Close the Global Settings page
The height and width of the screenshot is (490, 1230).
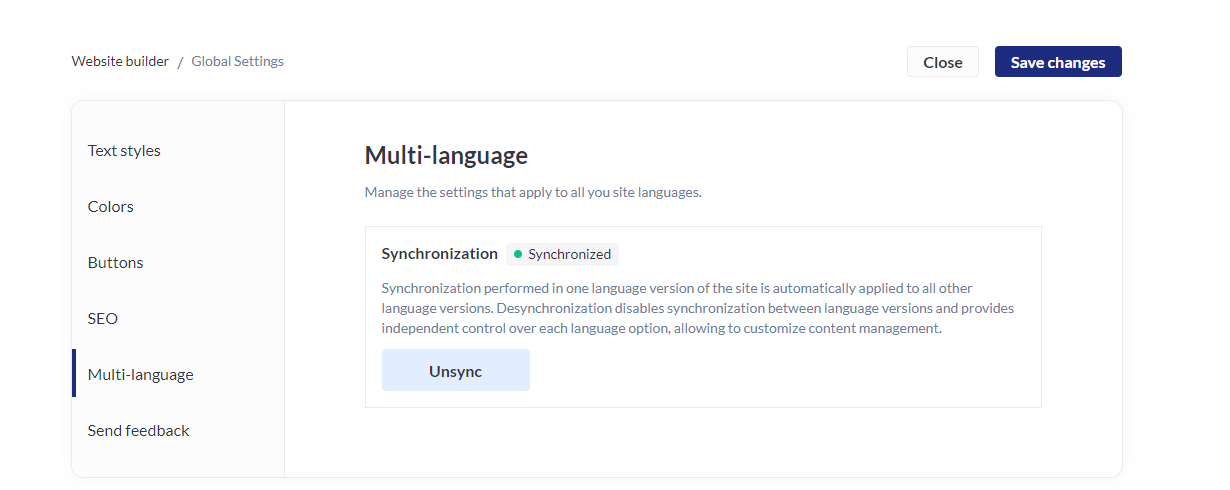(942, 62)
